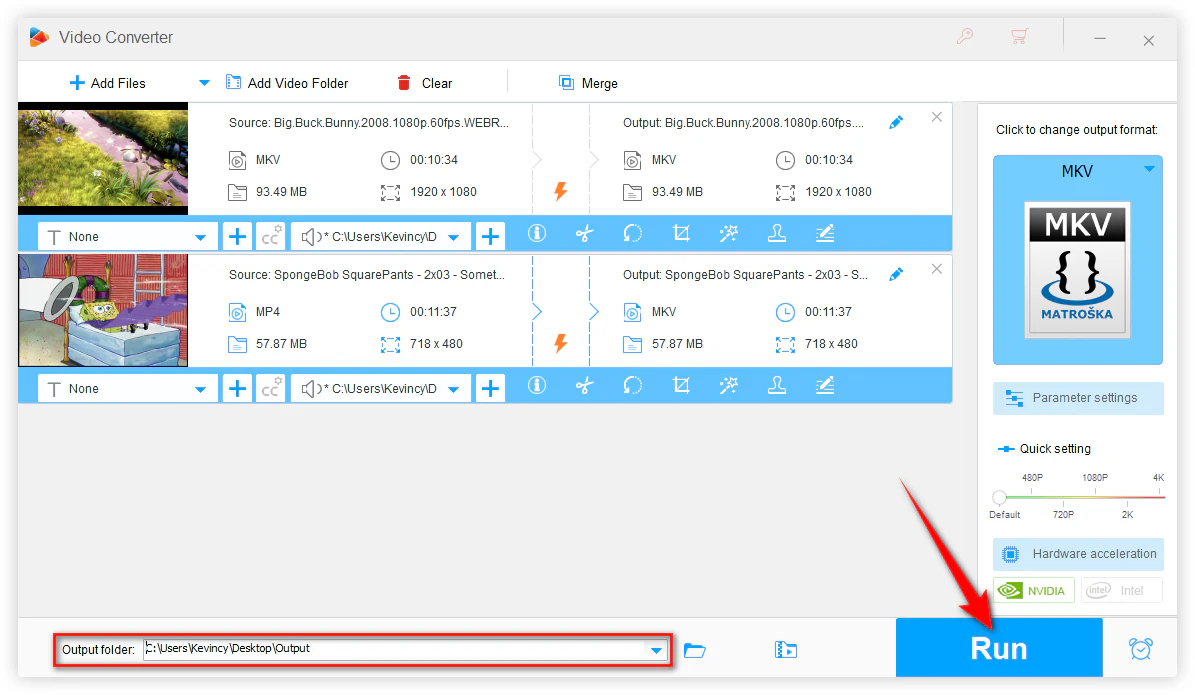Click Add Files in the top toolbar
The height and width of the screenshot is (695, 1195).
click(107, 83)
